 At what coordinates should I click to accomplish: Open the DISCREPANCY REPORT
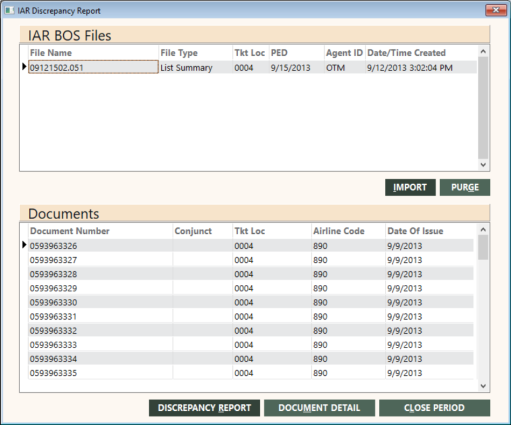(204, 408)
